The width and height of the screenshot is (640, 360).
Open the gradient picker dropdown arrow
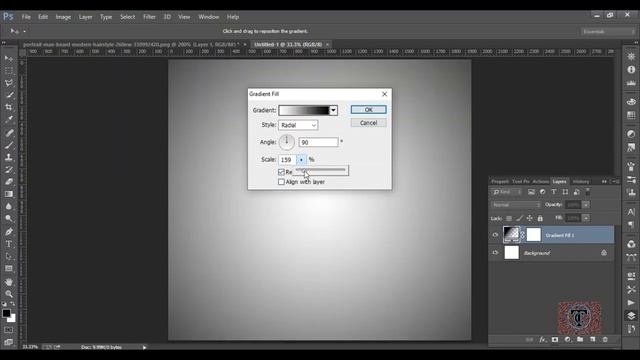tap(333, 110)
